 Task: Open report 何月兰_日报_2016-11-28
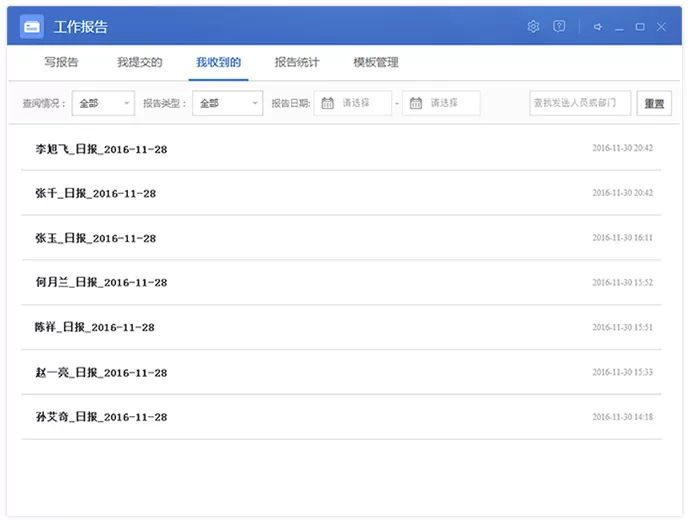tap(341, 282)
